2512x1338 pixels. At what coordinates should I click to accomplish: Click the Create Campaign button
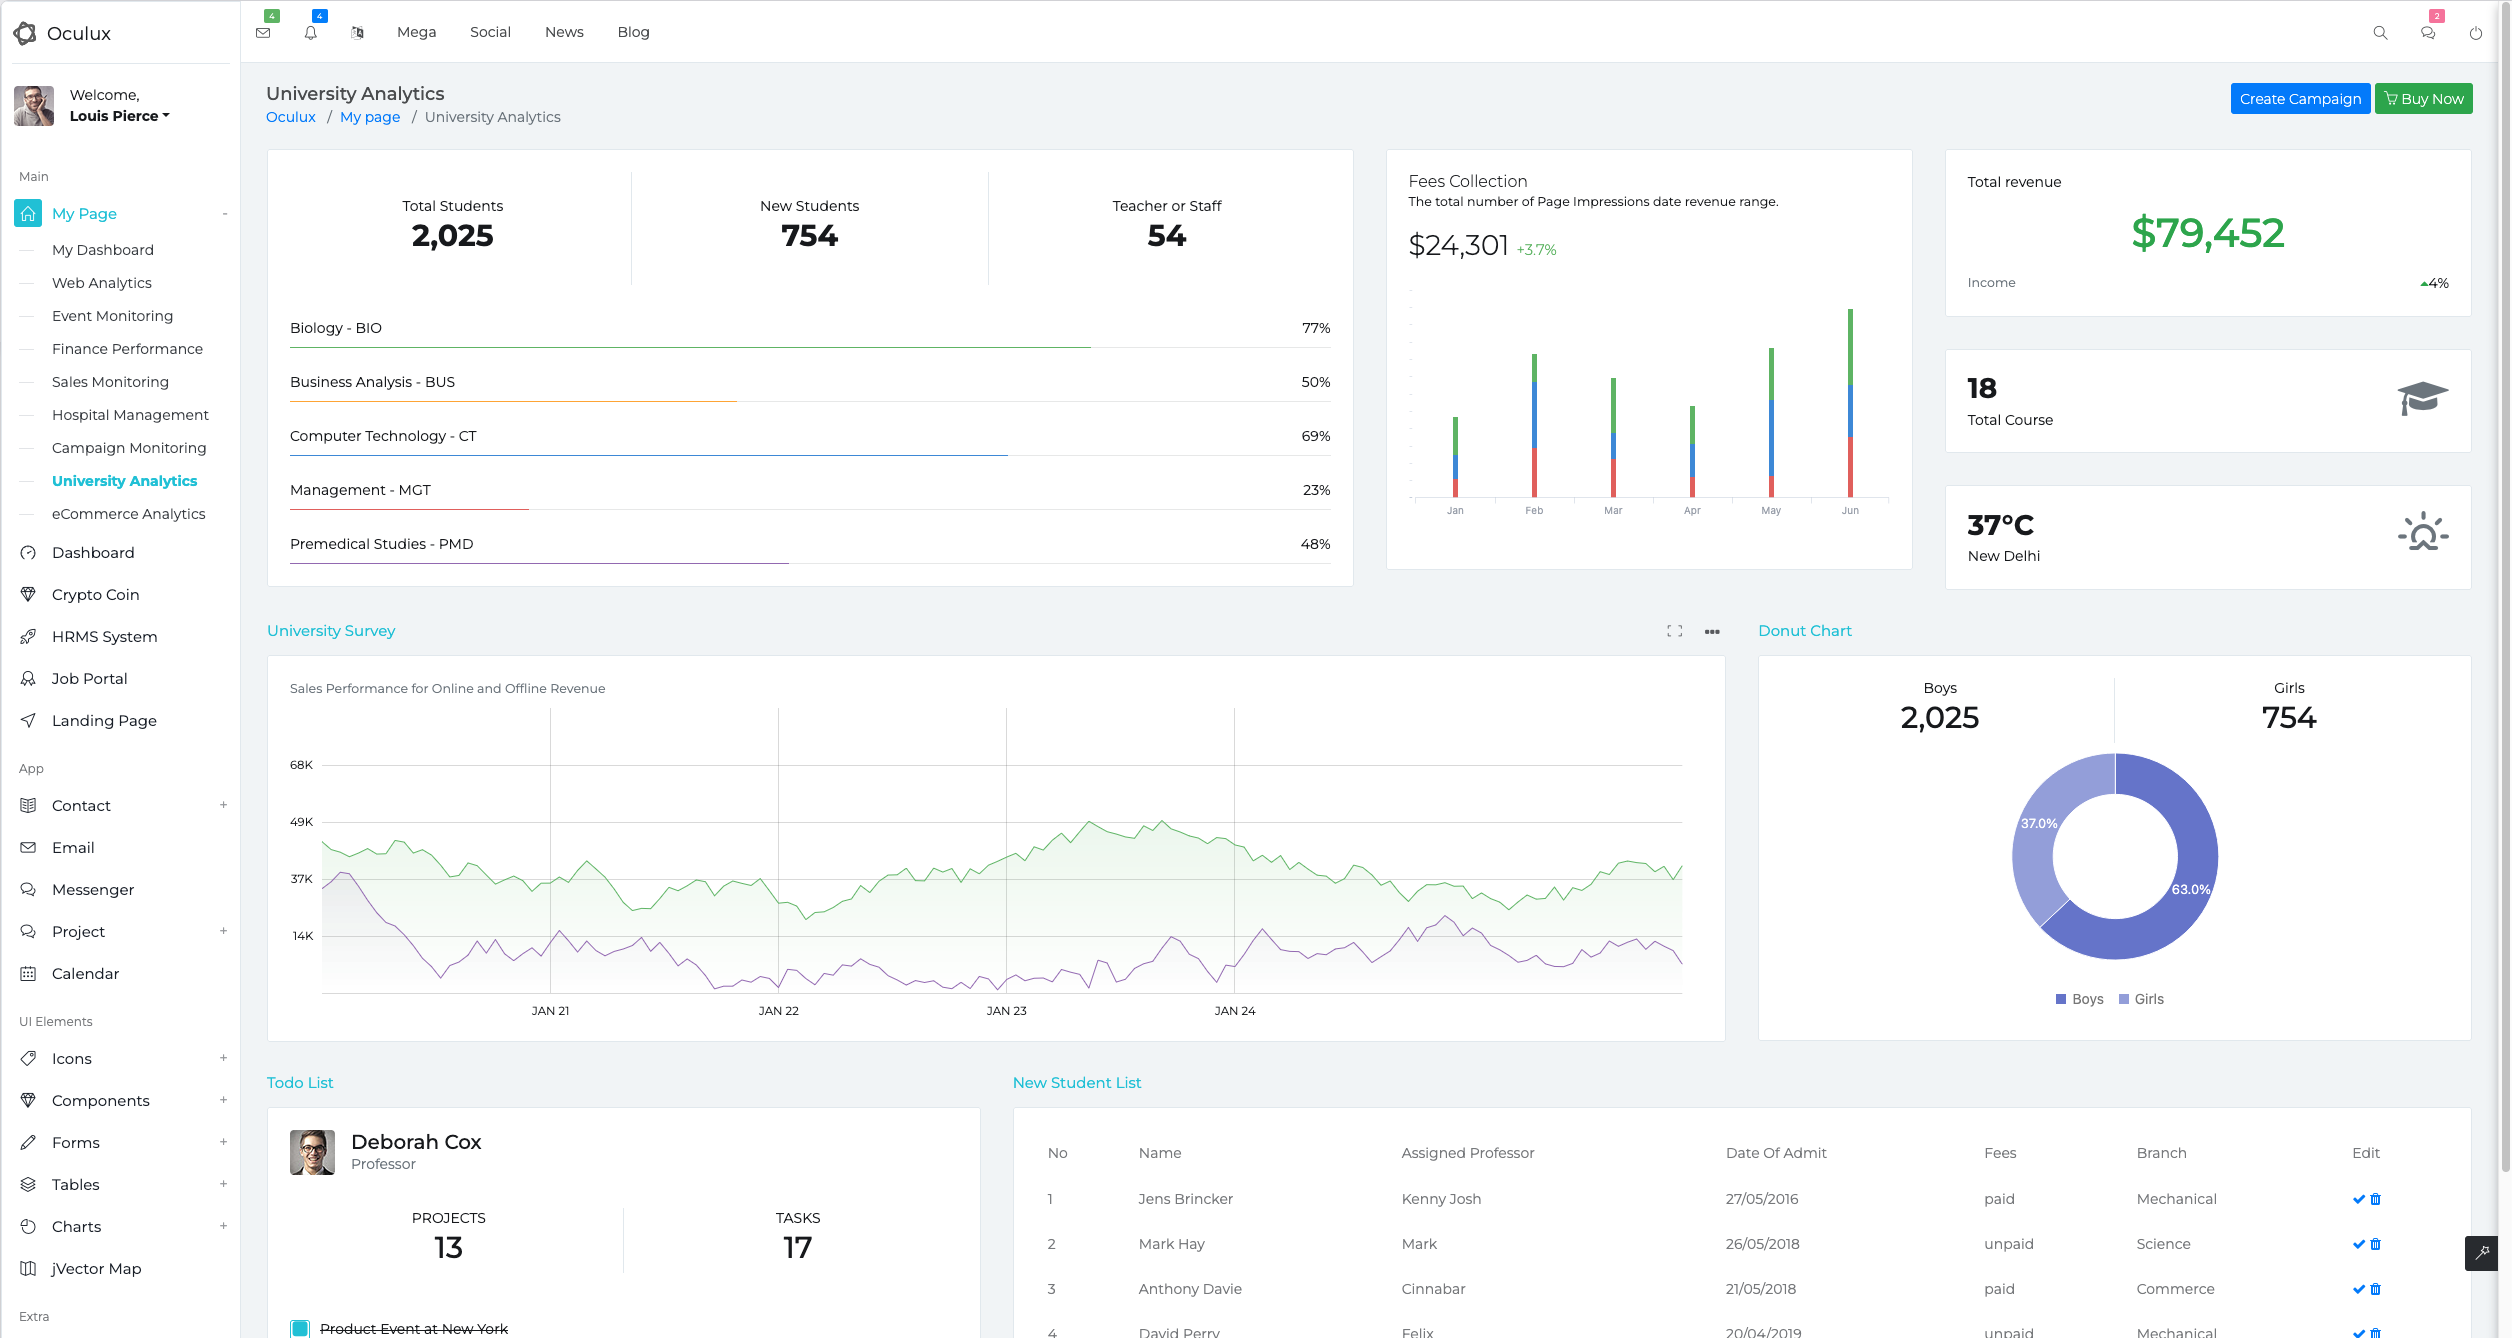pyautogui.click(x=2300, y=99)
